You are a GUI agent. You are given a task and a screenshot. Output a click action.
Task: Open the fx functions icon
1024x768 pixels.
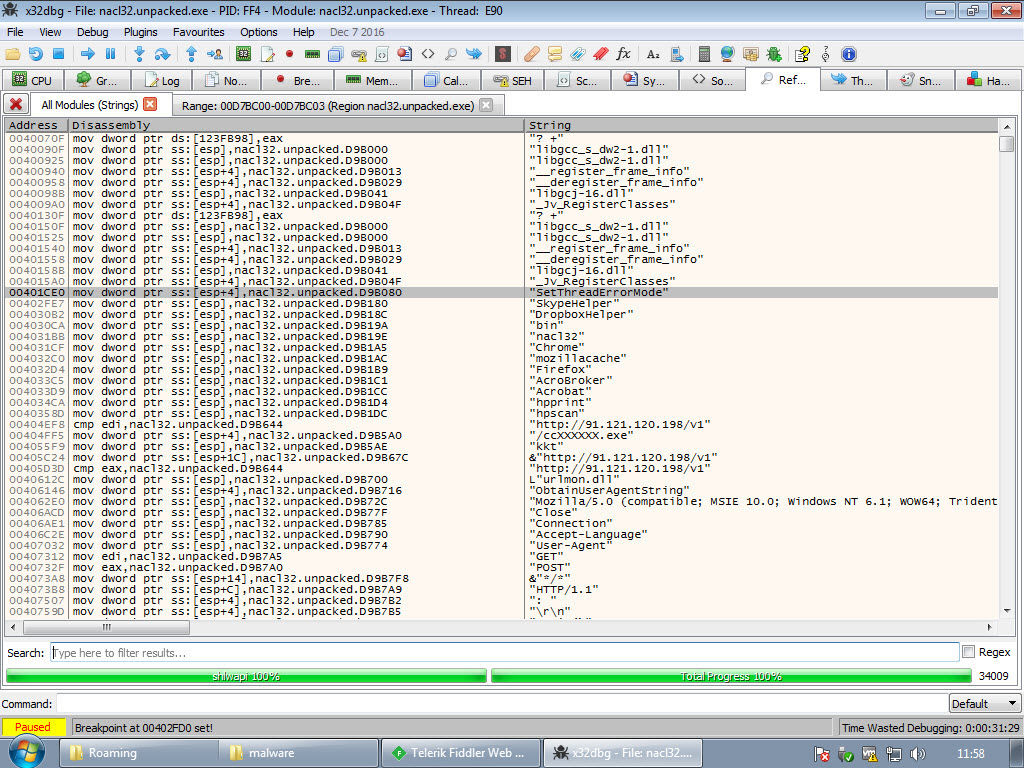point(623,53)
